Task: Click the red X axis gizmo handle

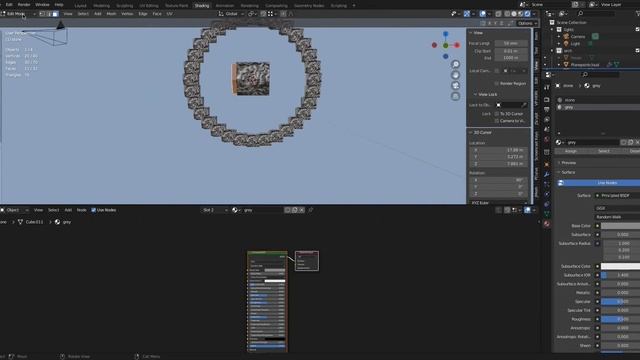Action: (x=457, y=45)
